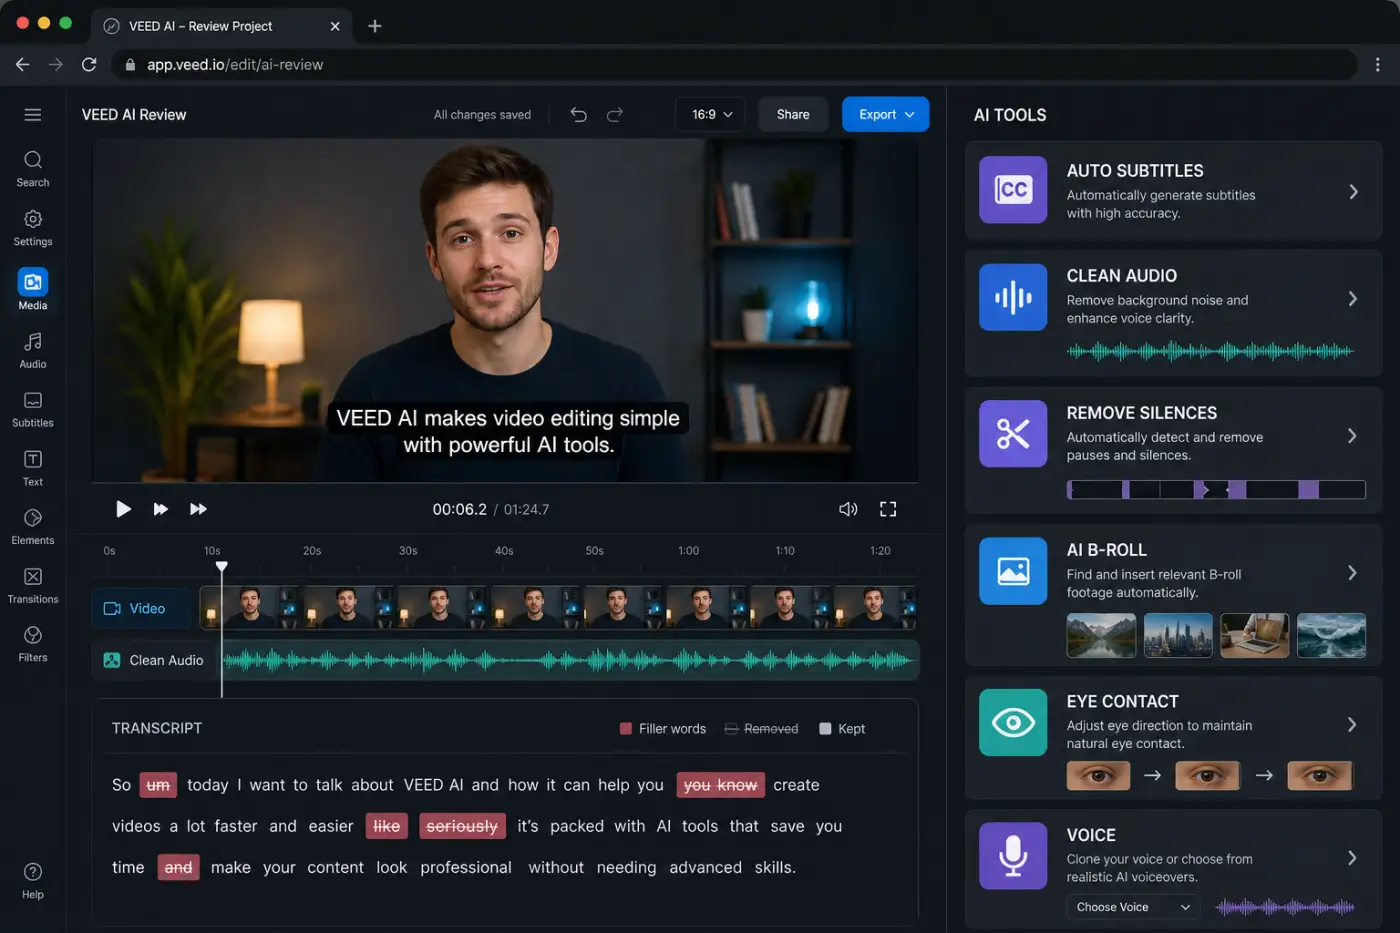Restore the removed word 'seriously'
The image size is (1400, 933).
[x=462, y=826]
